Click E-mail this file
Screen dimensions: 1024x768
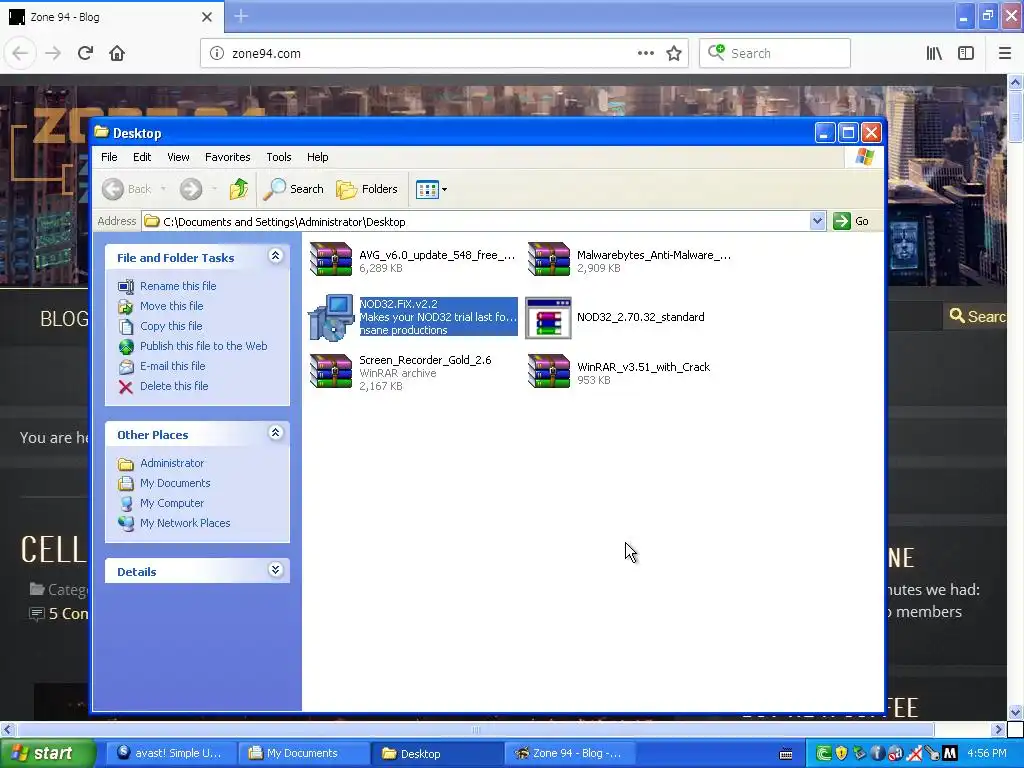click(x=172, y=366)
